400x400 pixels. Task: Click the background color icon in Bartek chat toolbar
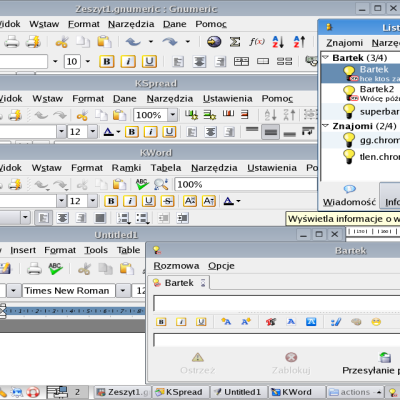tap(311, 322)
